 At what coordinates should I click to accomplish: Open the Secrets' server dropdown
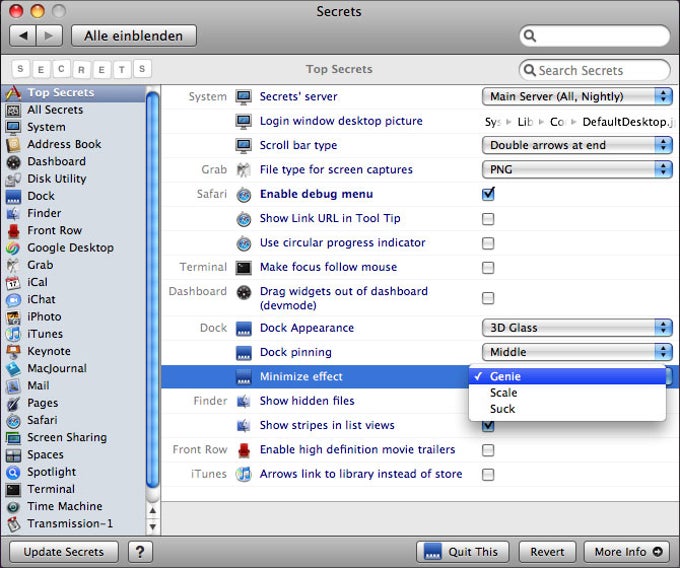577,96
